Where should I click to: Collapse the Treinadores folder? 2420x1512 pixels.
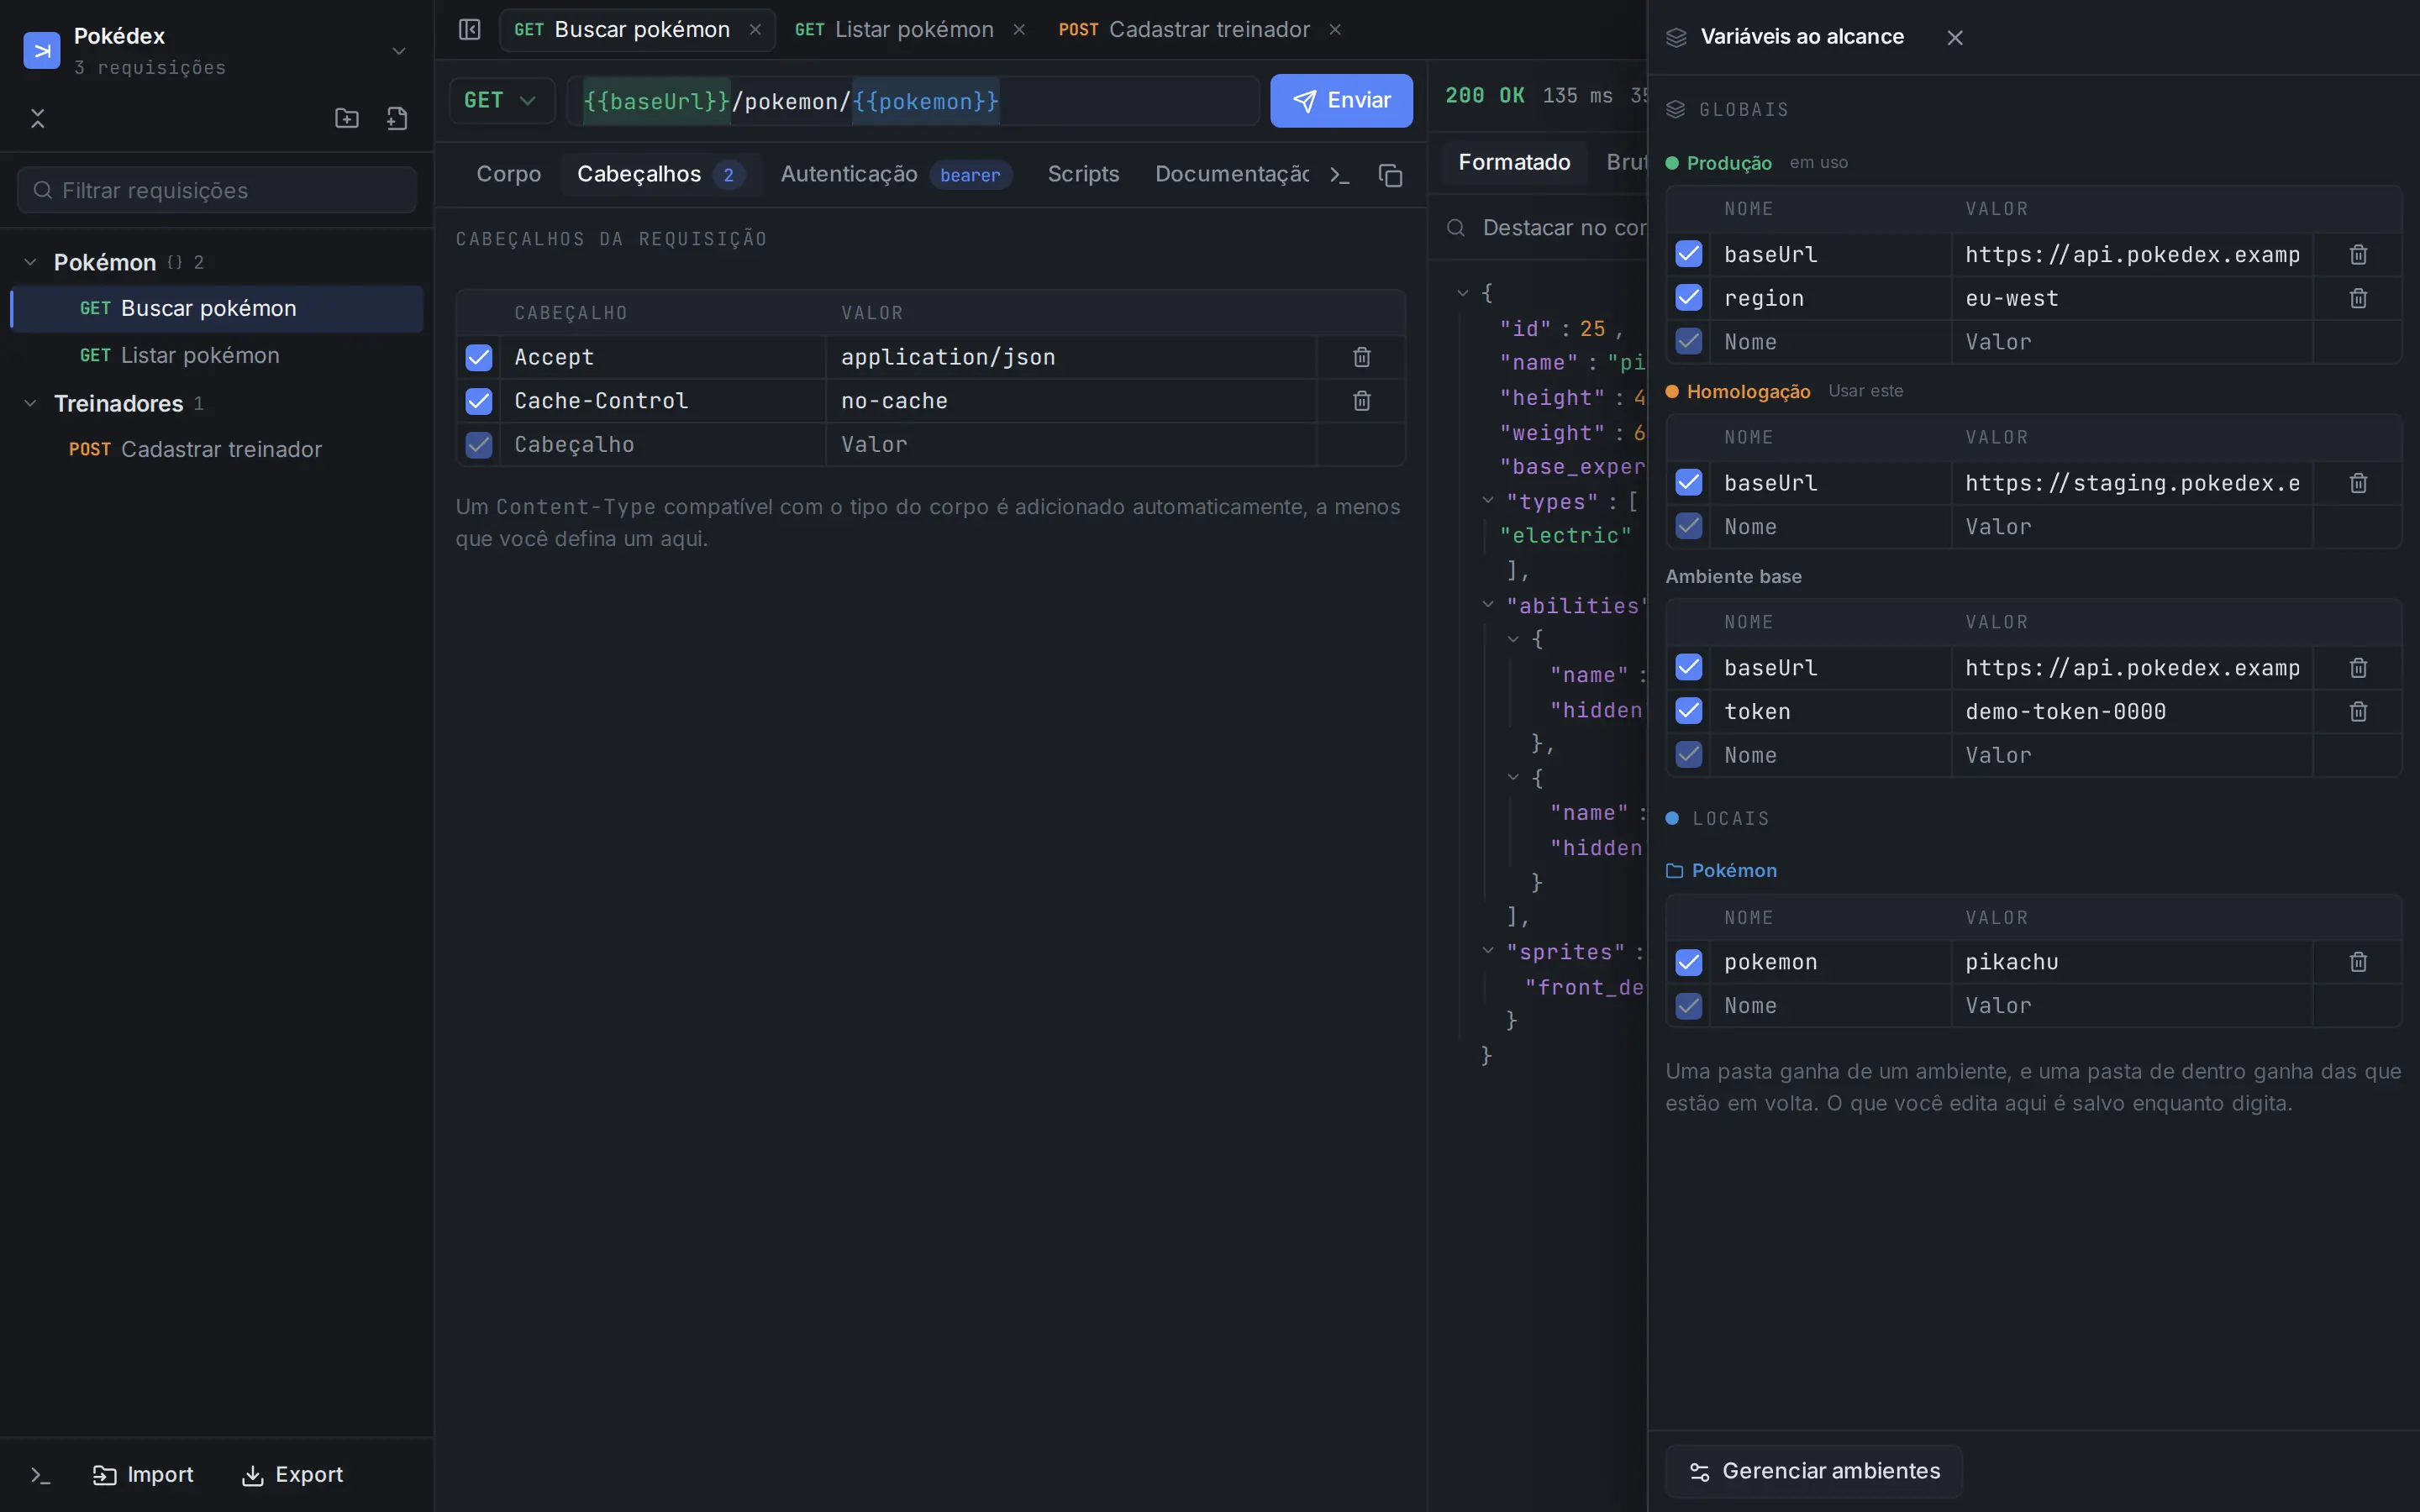click(x=30, y=403)
